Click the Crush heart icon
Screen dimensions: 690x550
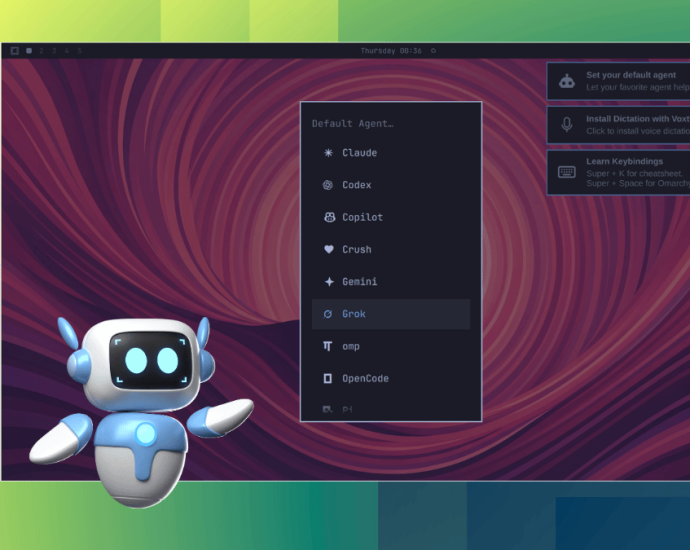pyautogui.click(x=329, y=249)
